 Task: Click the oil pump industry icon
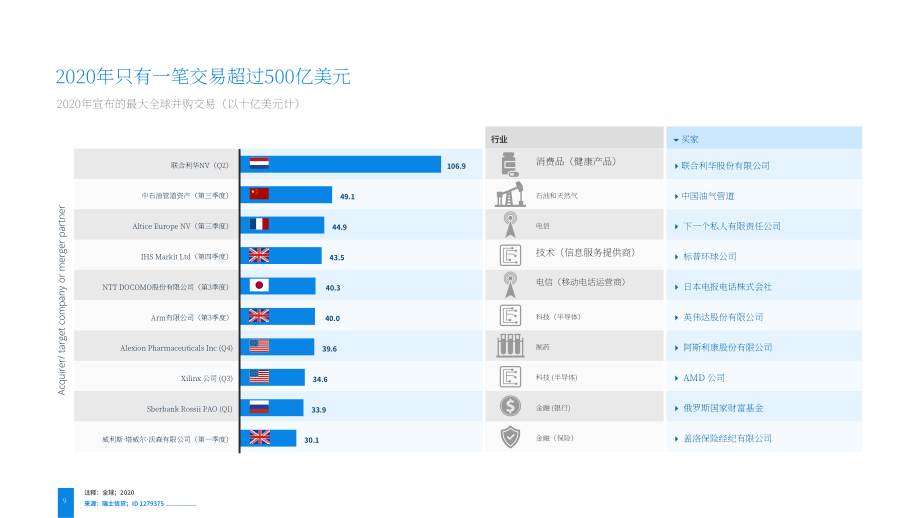pyautogui.click(x=510, y=194)
